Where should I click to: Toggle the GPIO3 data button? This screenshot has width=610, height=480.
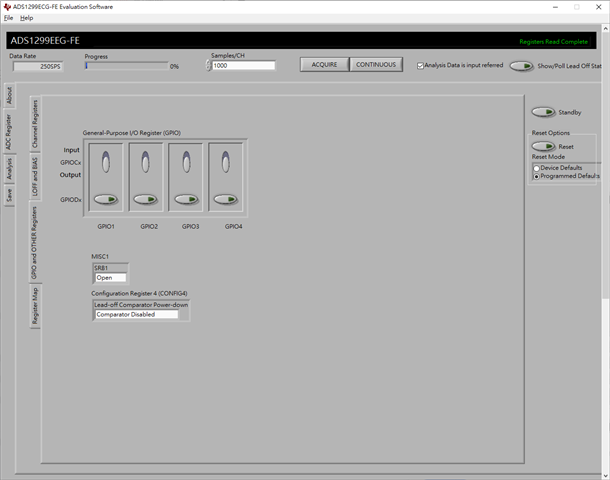(186, 200)
